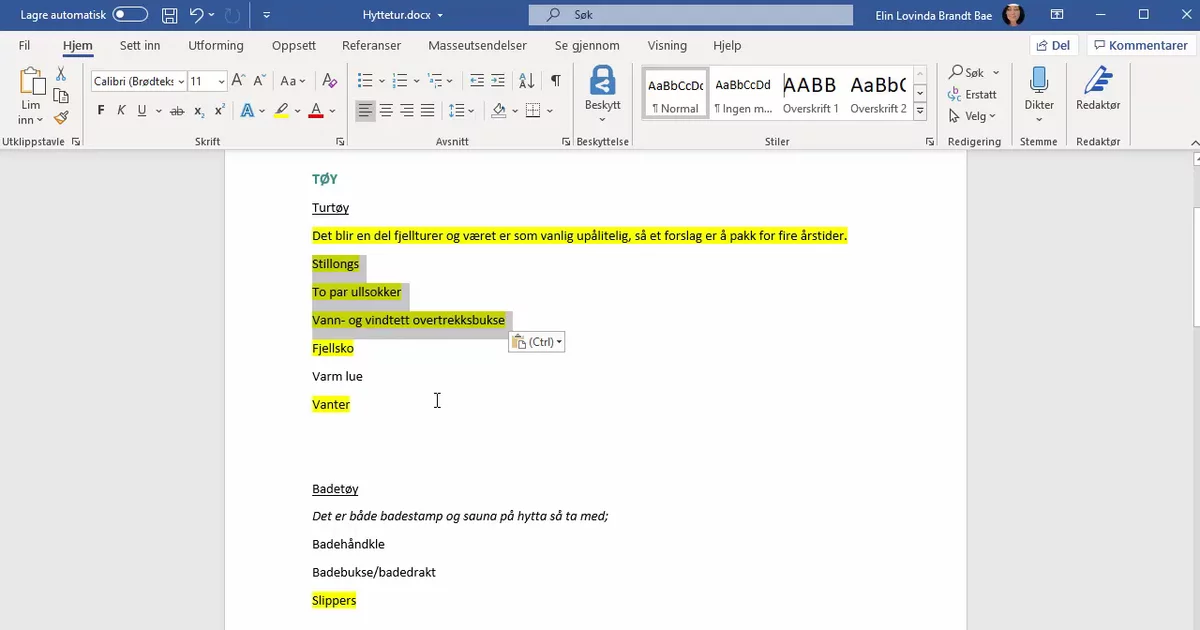
Task: Open the Referanser tab
Action: [x=372, y=46]
